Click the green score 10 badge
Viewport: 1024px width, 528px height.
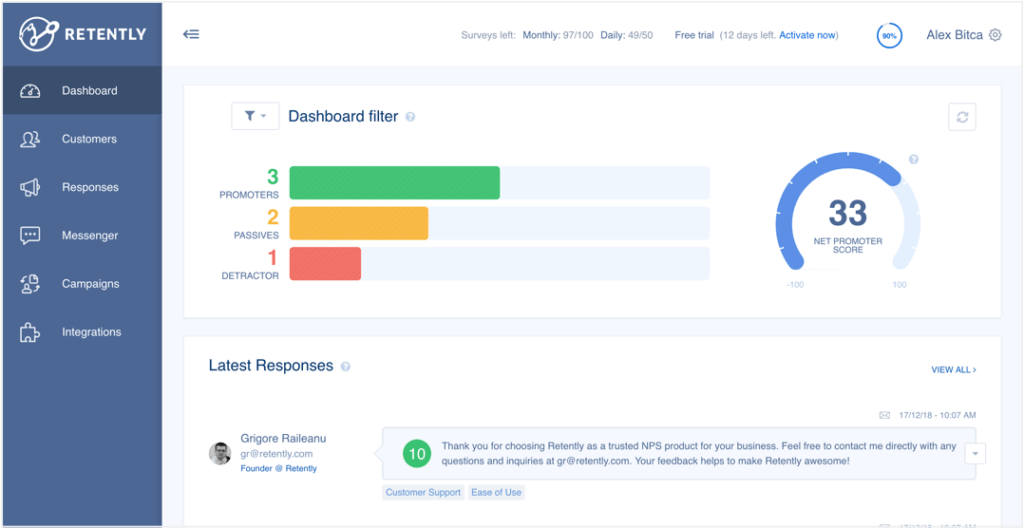(x=417, y=454)
